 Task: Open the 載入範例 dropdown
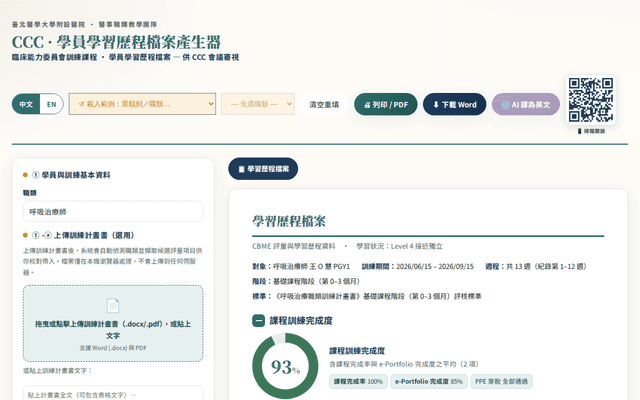point(142,104)
